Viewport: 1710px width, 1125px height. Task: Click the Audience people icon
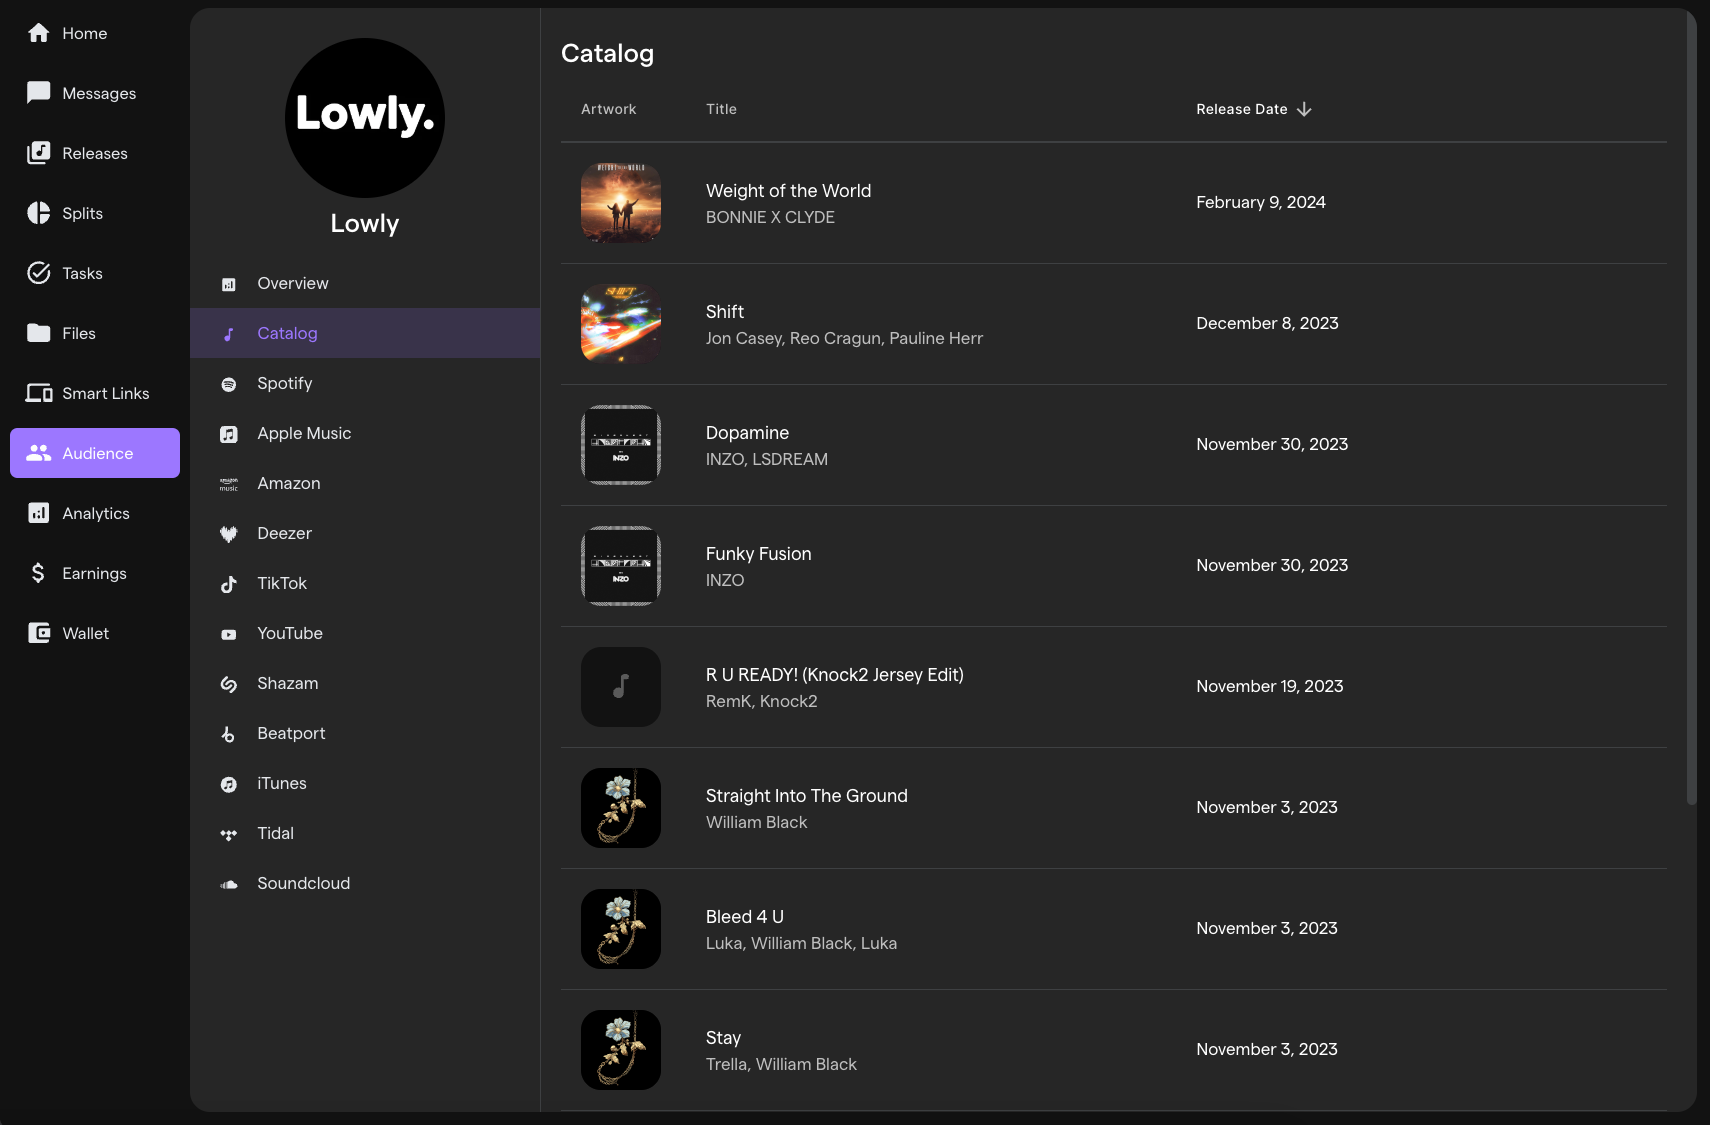click(38, 453)
